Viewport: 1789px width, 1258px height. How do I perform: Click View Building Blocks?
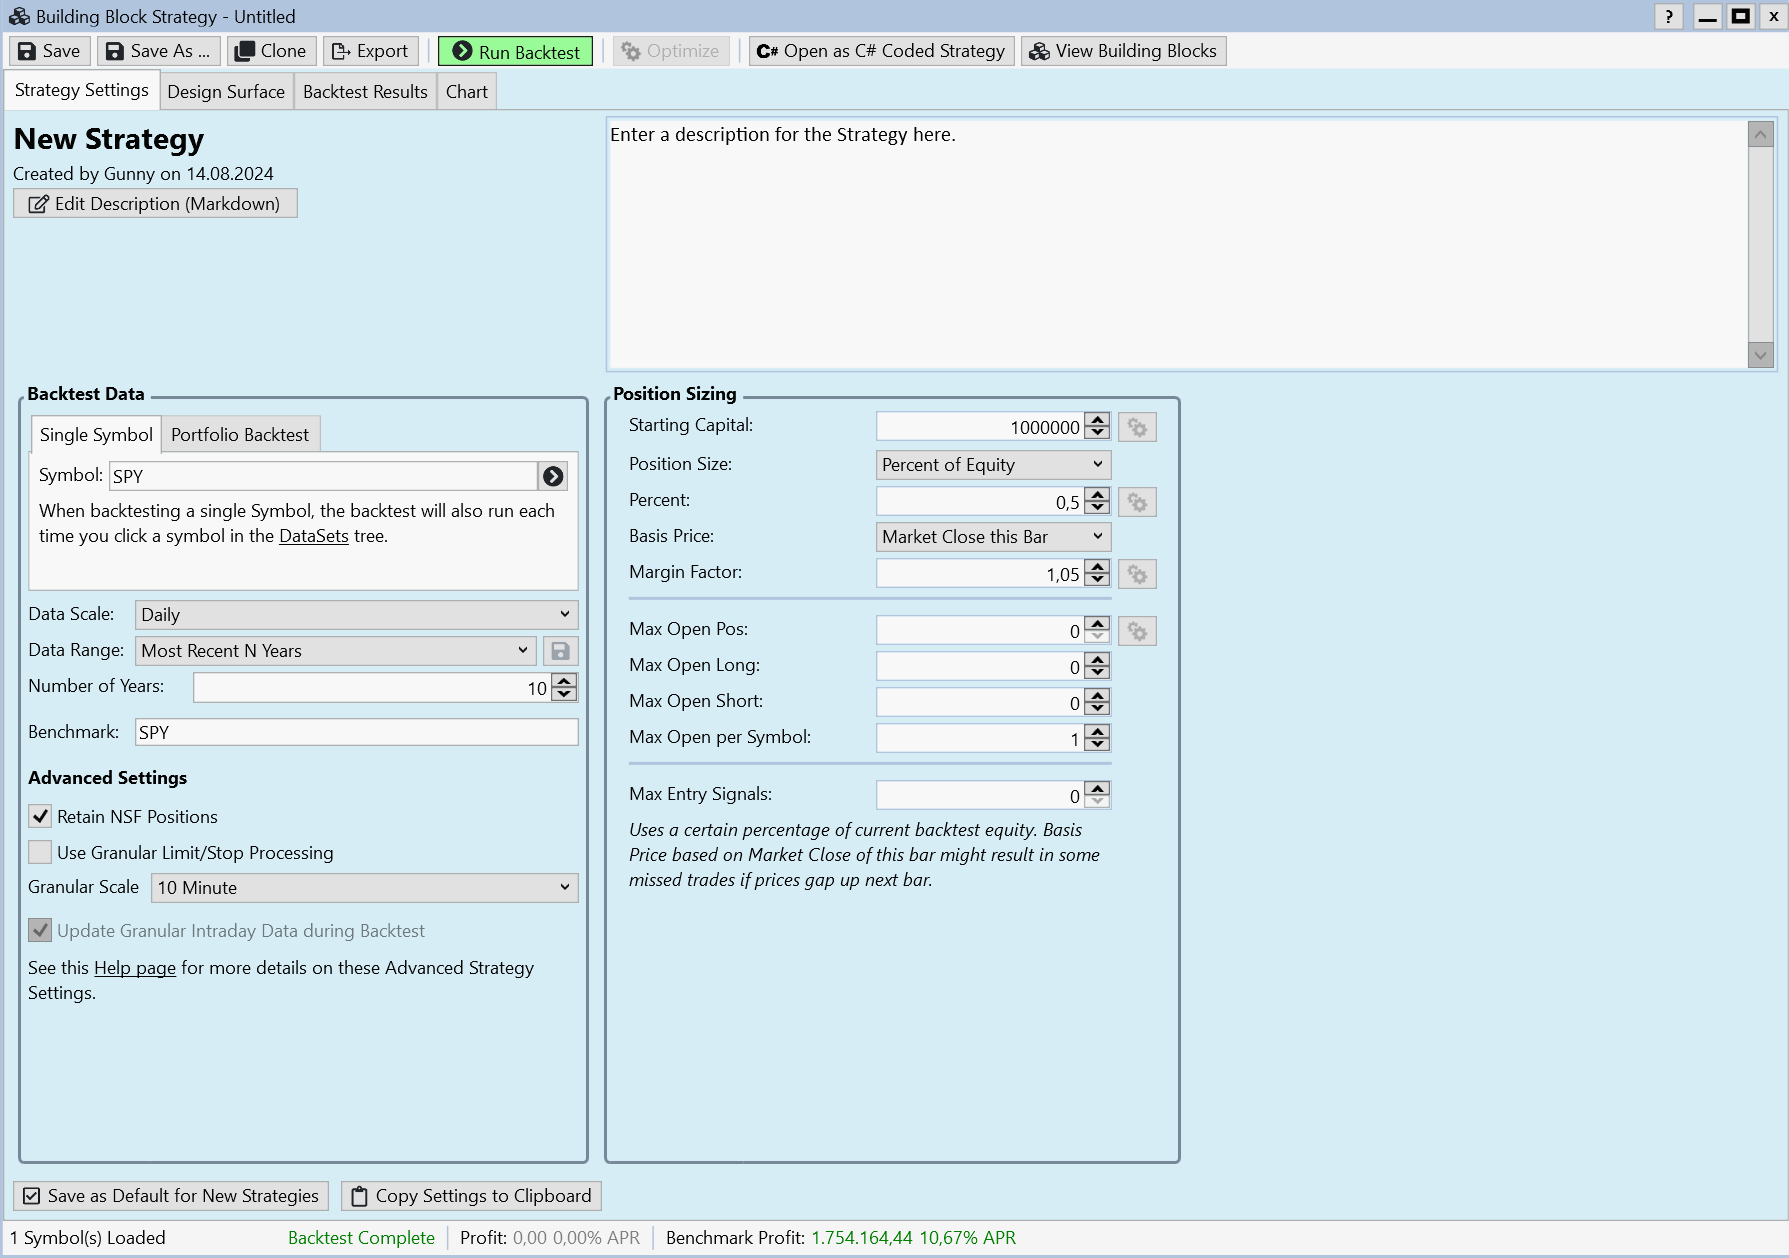(1124, 51)
